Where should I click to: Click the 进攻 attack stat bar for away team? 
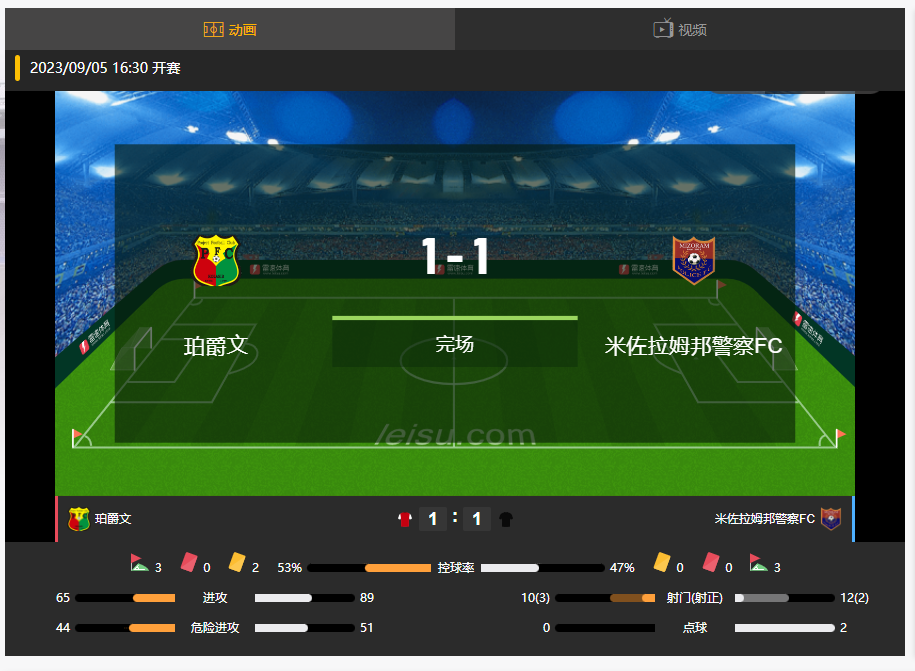305,598
